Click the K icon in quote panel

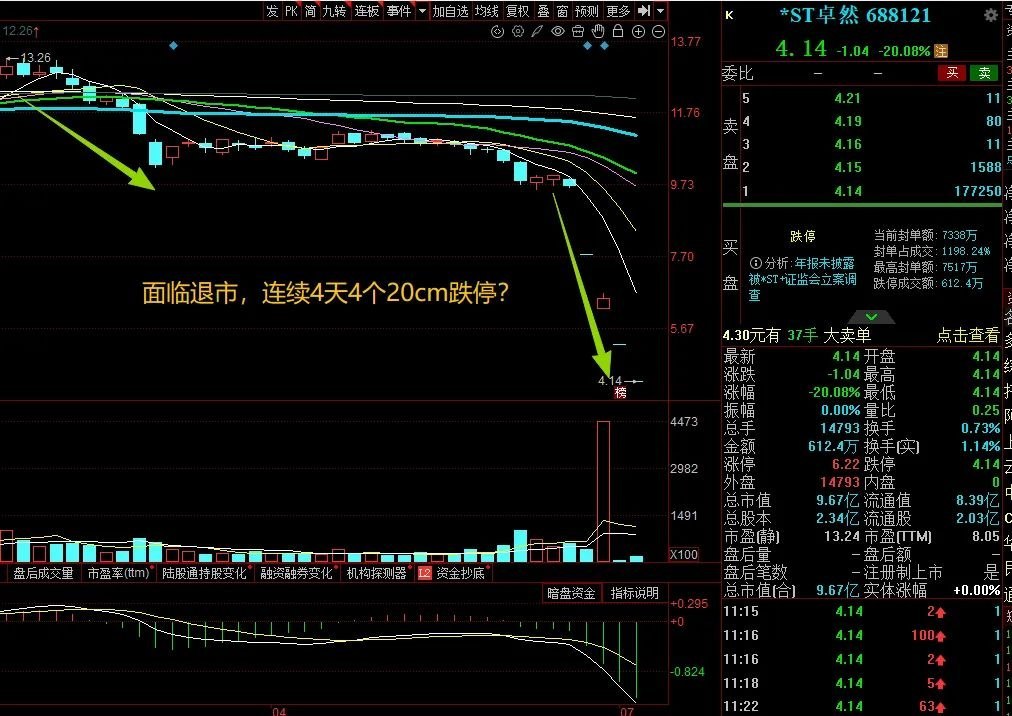(729, 15)
